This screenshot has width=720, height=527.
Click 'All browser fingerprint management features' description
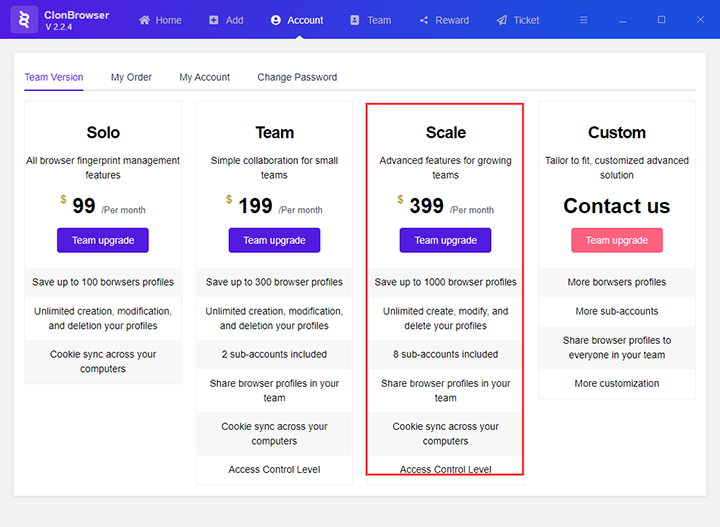pos(103,168)
